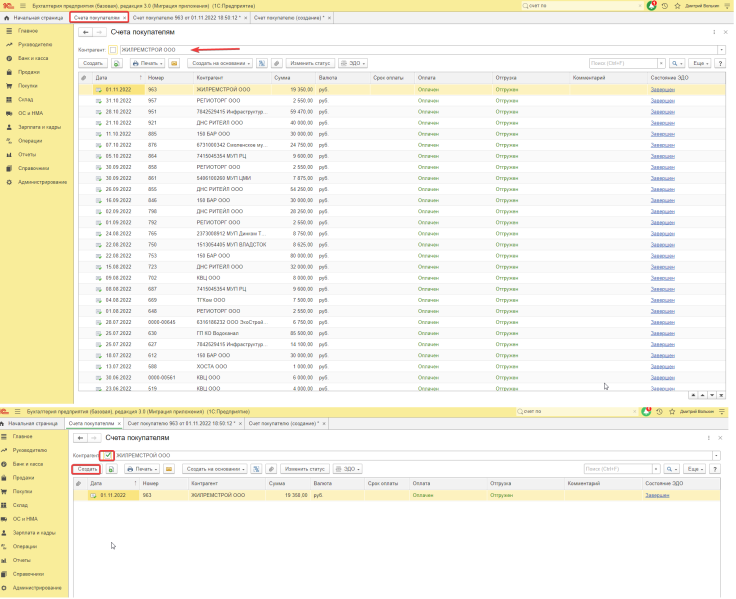Open Завершен link in bottom window row 963

click(657, 495)
